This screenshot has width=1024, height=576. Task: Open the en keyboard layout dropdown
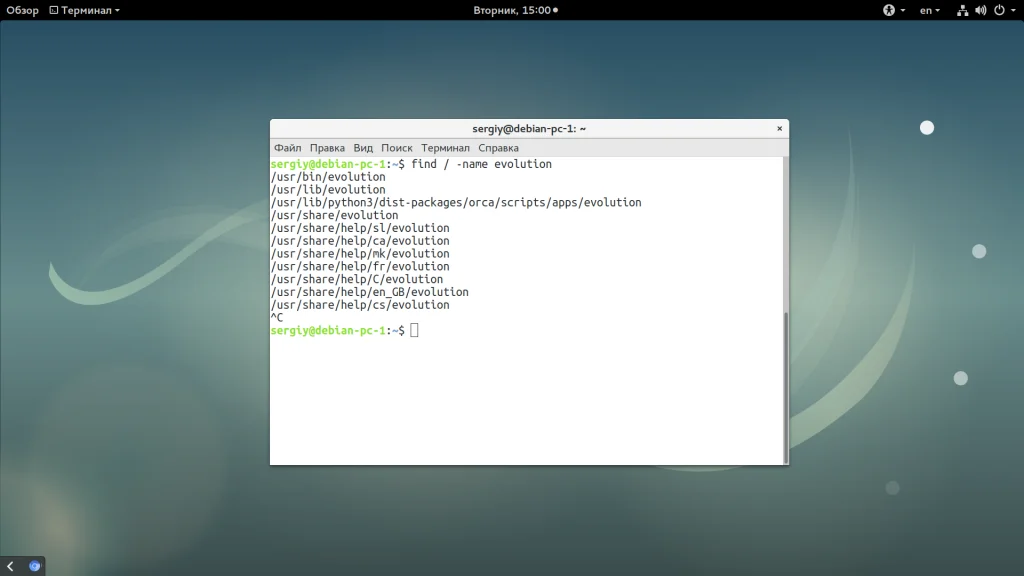pos(930,10)
